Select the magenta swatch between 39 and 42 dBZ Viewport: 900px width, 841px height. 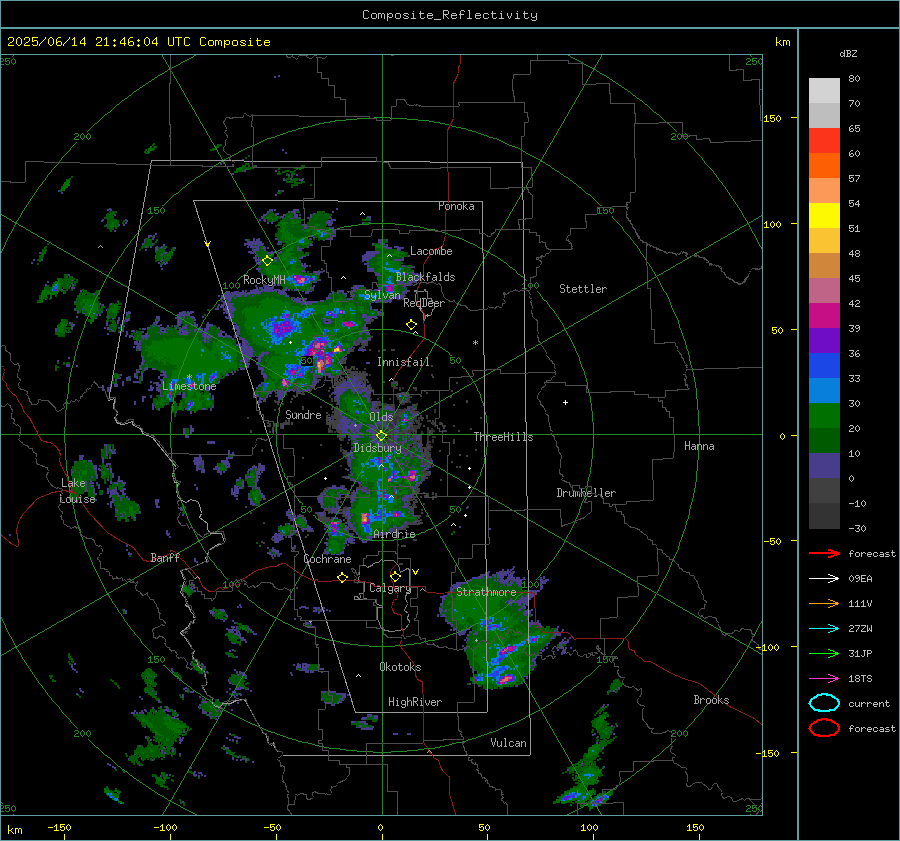tap(824, 316)
